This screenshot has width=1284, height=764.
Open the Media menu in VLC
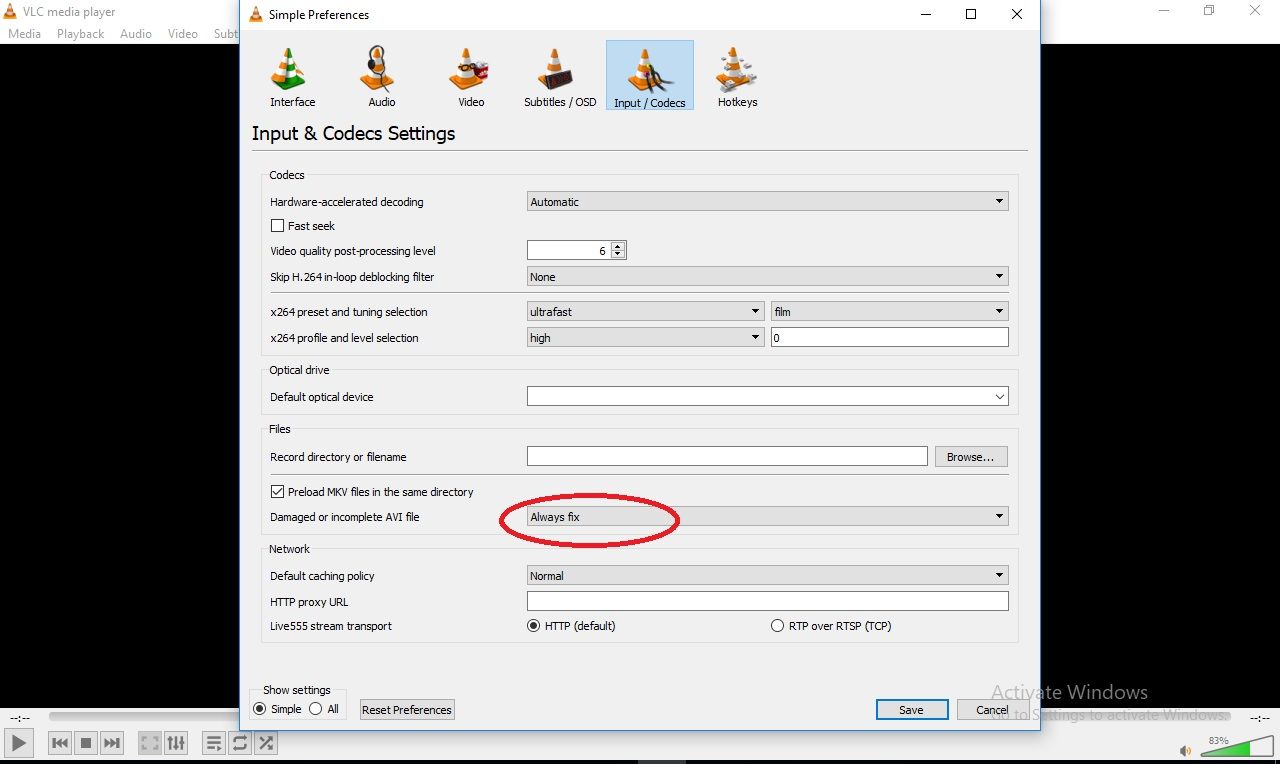tap(24, 33)
